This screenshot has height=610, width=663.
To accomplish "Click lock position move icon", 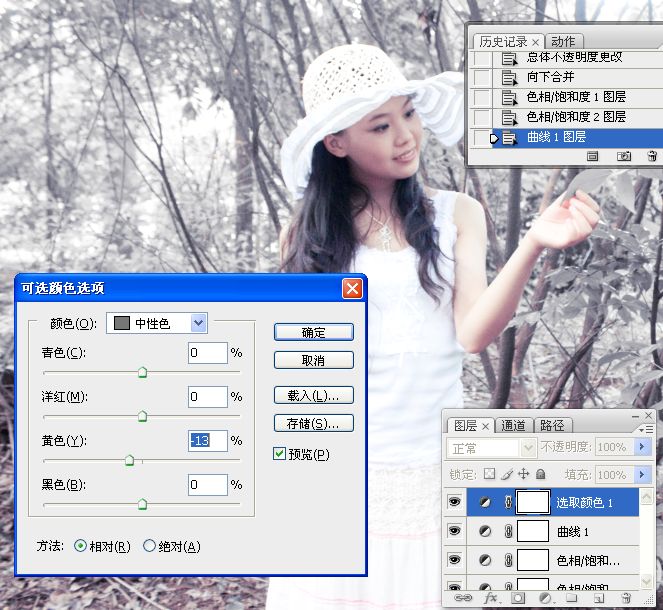I will [x=523, y=474].
